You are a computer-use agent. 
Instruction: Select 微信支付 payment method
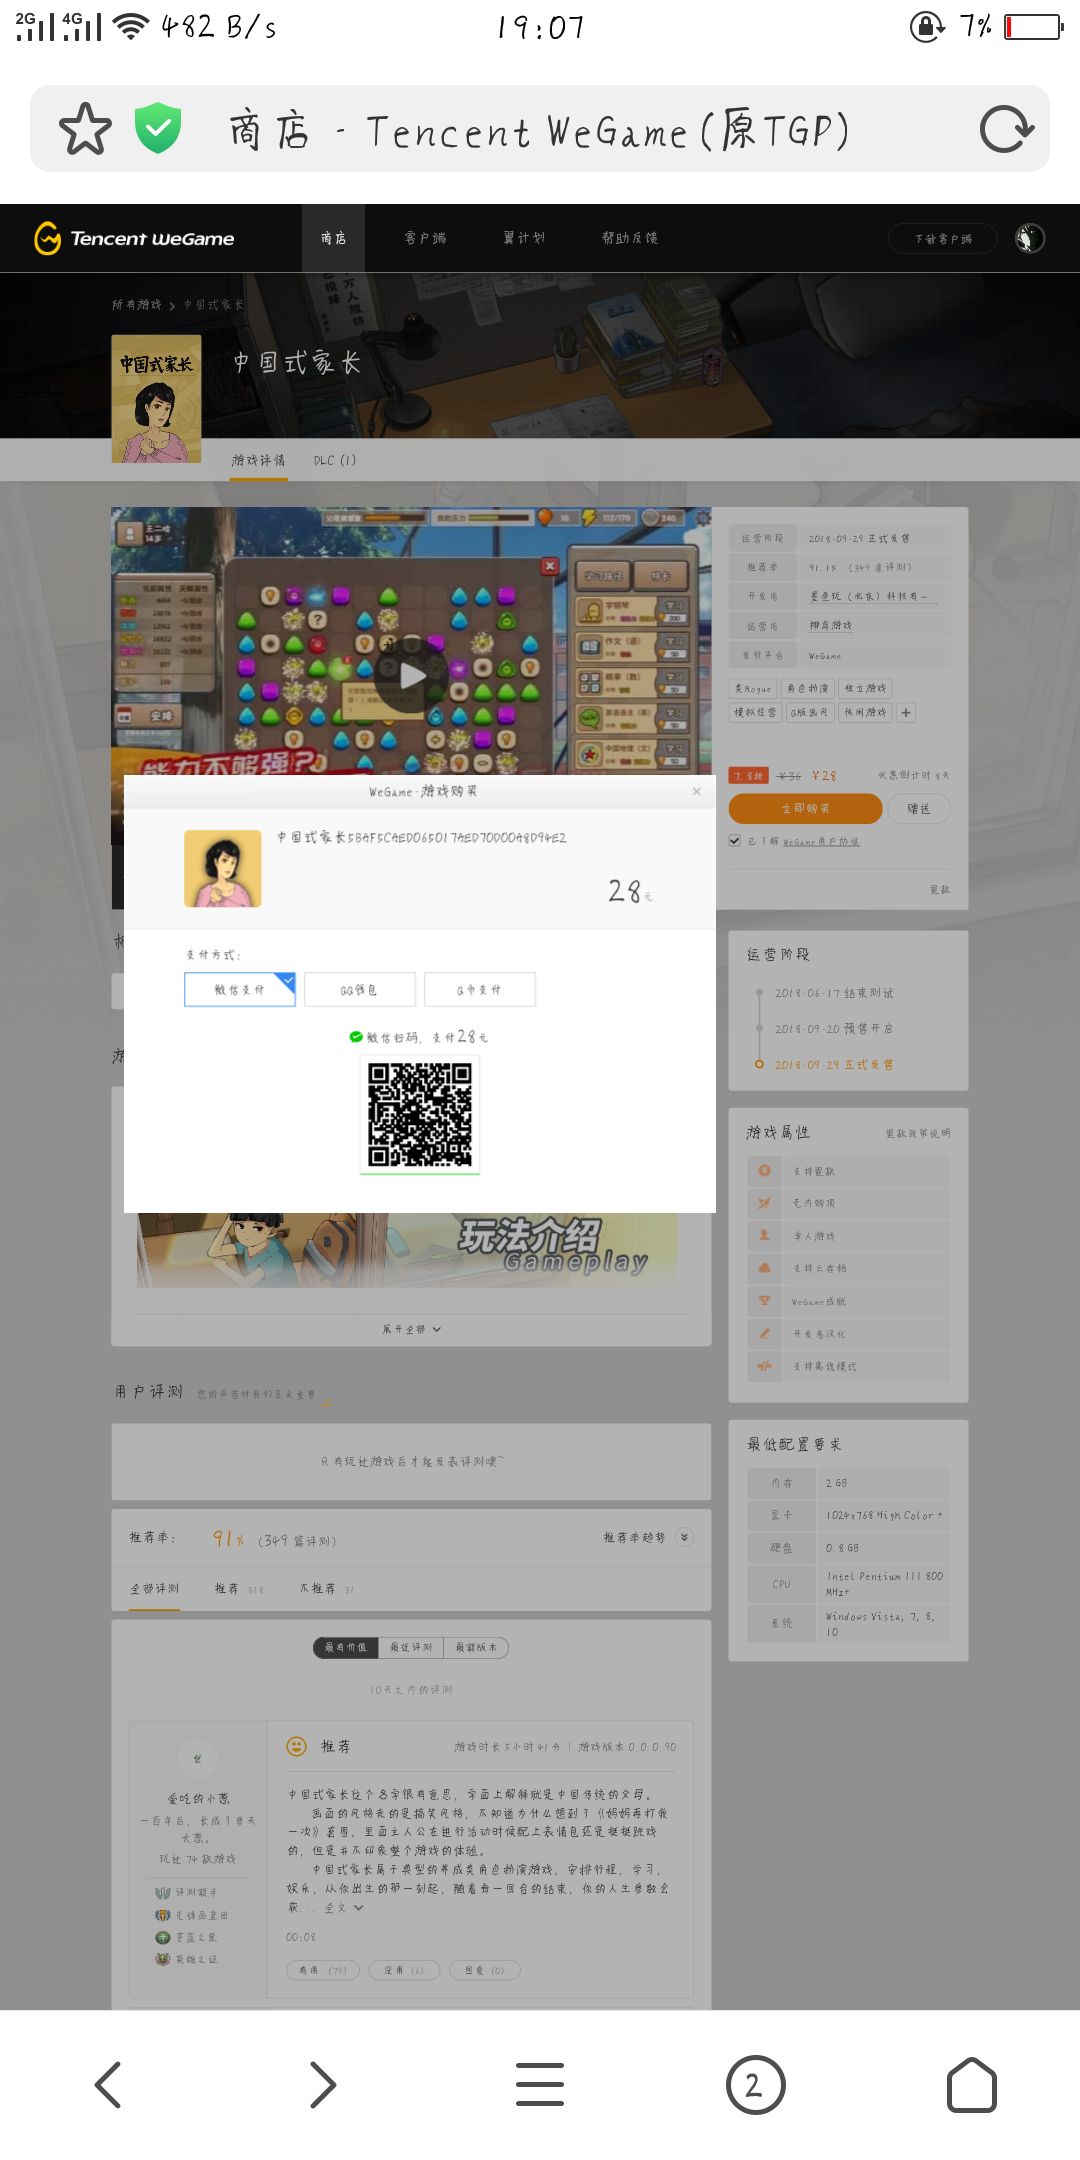tap(240, 989)
